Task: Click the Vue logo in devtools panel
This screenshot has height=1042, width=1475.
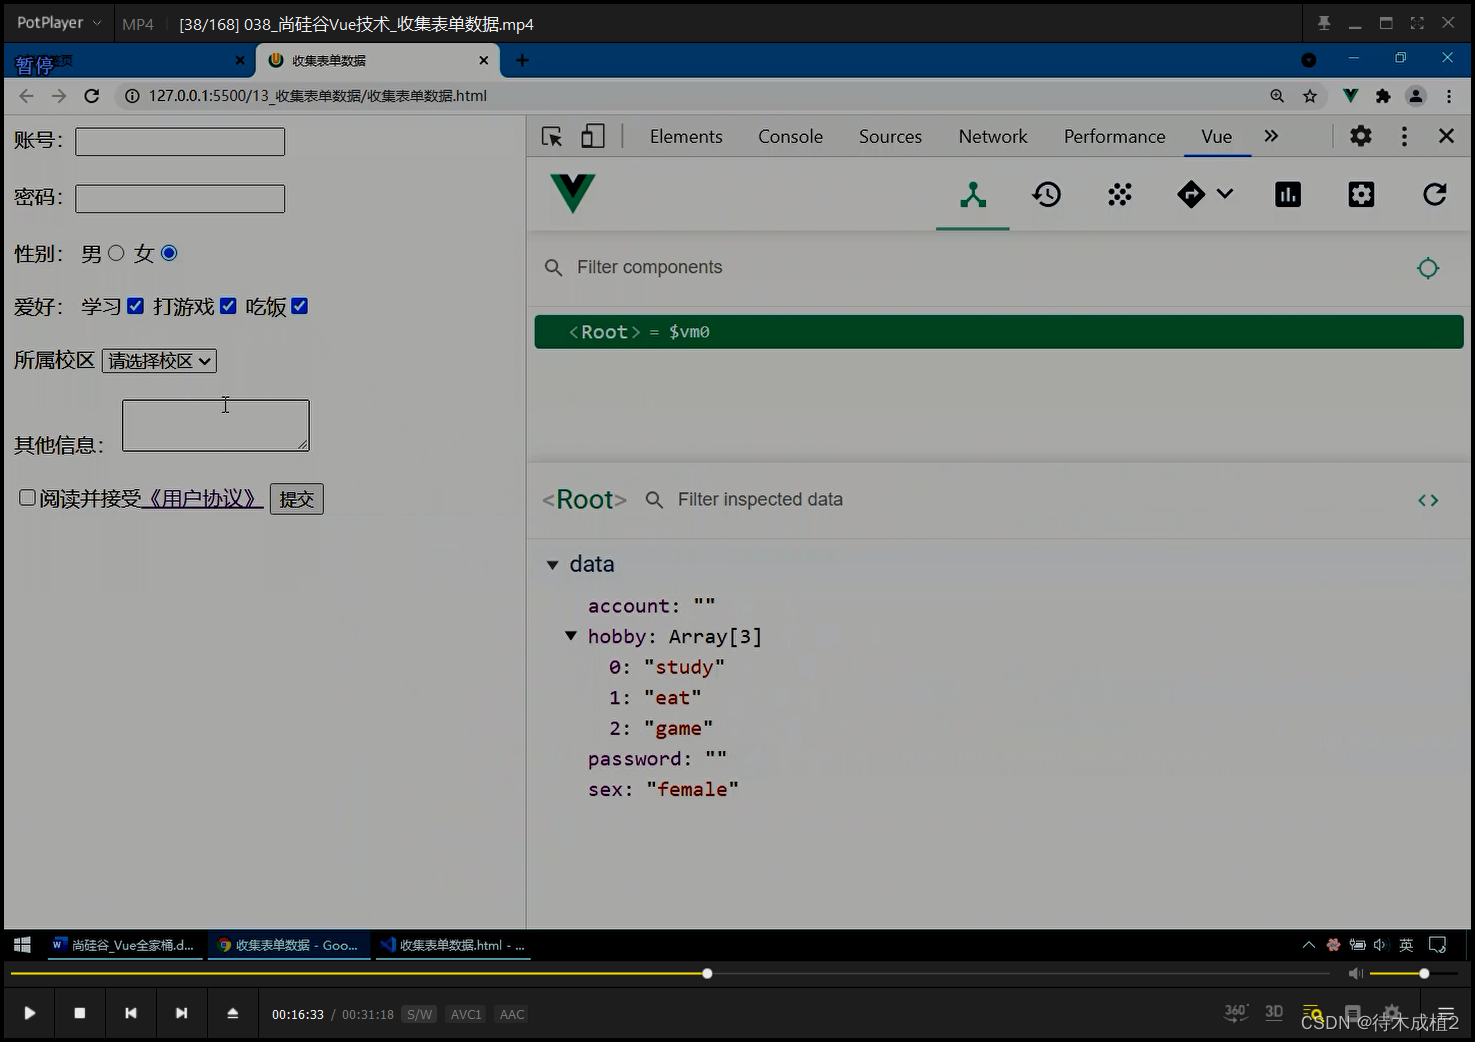Action: tap(573, 193)
